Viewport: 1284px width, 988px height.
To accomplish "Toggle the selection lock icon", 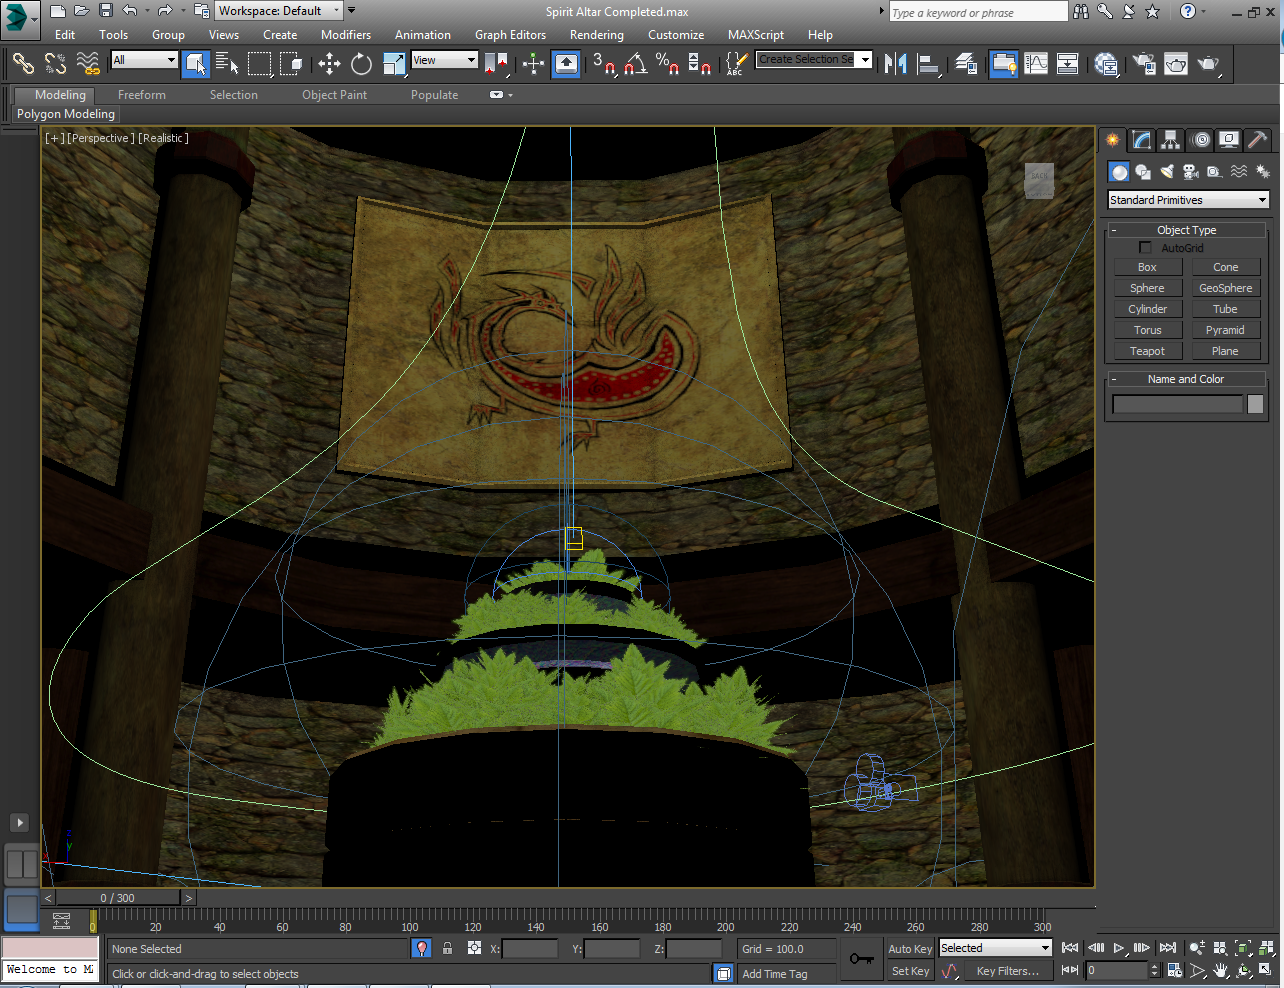I will pos(447,948).
